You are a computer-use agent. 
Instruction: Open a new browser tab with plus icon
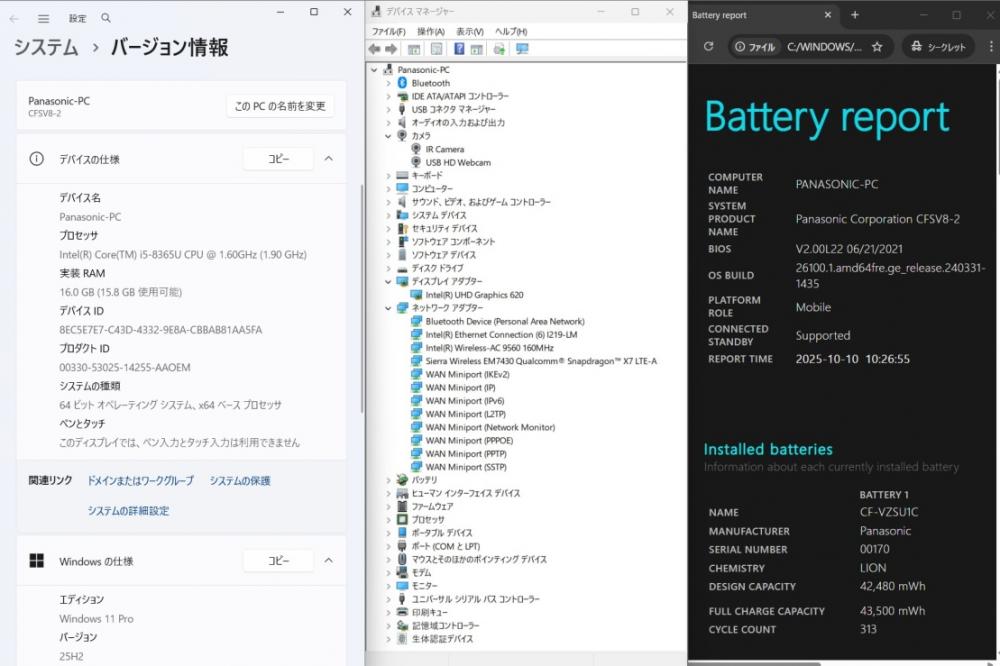[x=855, y=15]
